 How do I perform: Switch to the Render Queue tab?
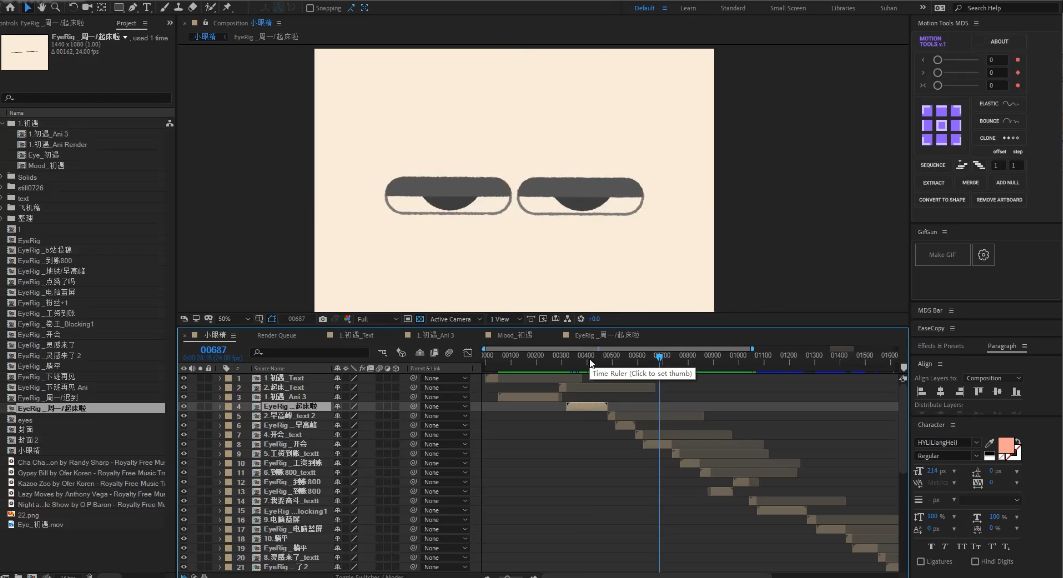click(x=277, y=335)
